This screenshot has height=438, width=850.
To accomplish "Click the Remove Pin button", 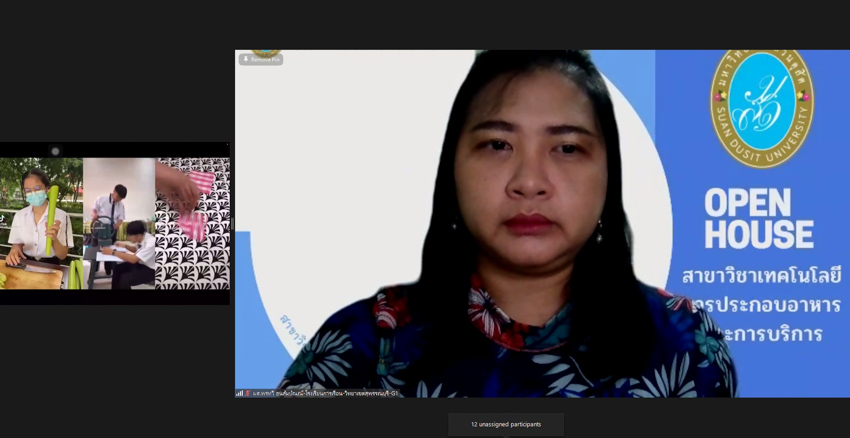I will pyautogui.click(x=261, y=60).
